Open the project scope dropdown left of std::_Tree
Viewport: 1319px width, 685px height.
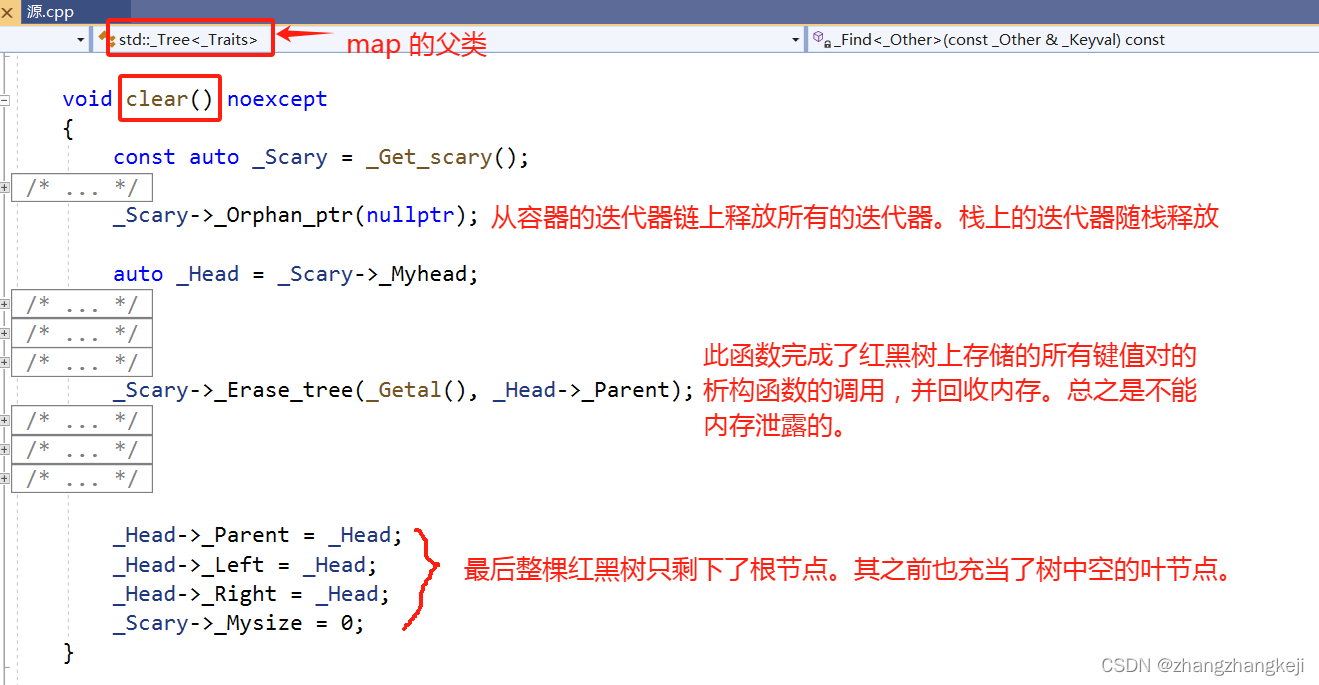click(x=80, y=40)
